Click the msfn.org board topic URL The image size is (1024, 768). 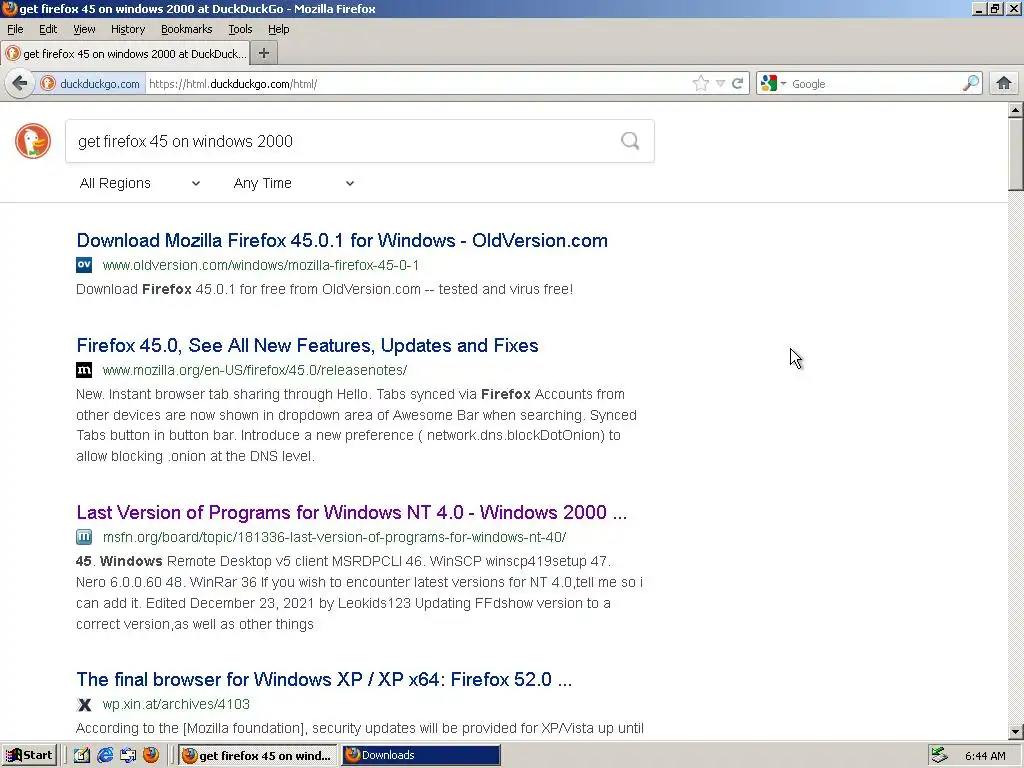coord(334,537)
